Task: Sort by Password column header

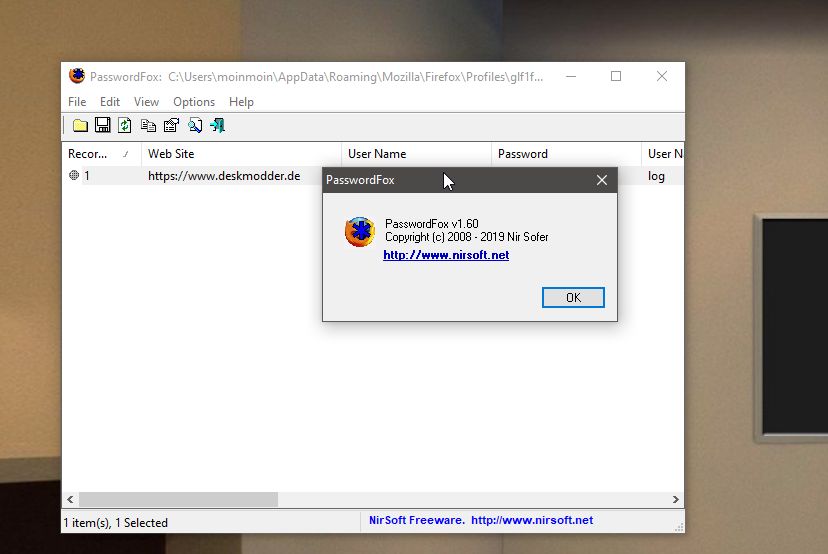Action: (566, 154)
